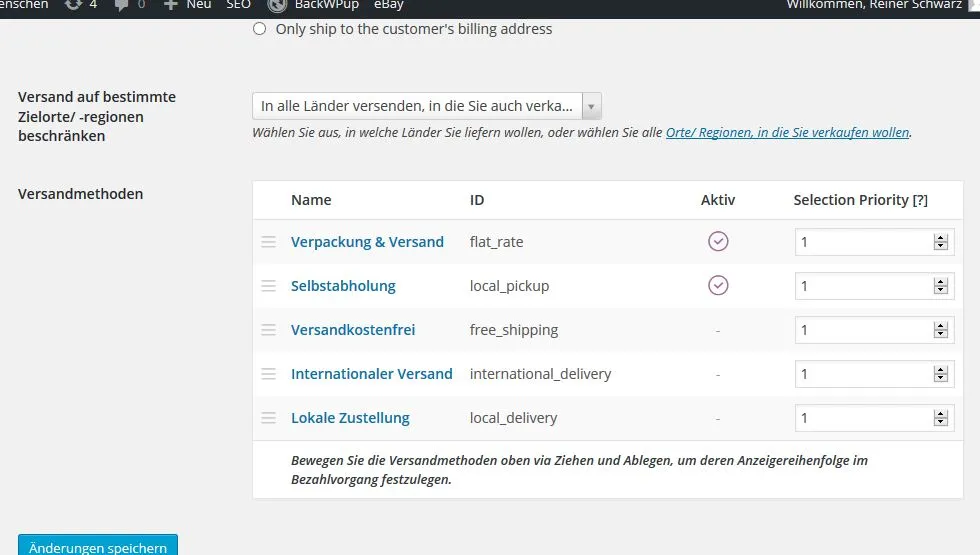This screenshot has height=555, width=980.
Task: Click the Aktiv checkmark for local_pickup
Action: (718, 285)
